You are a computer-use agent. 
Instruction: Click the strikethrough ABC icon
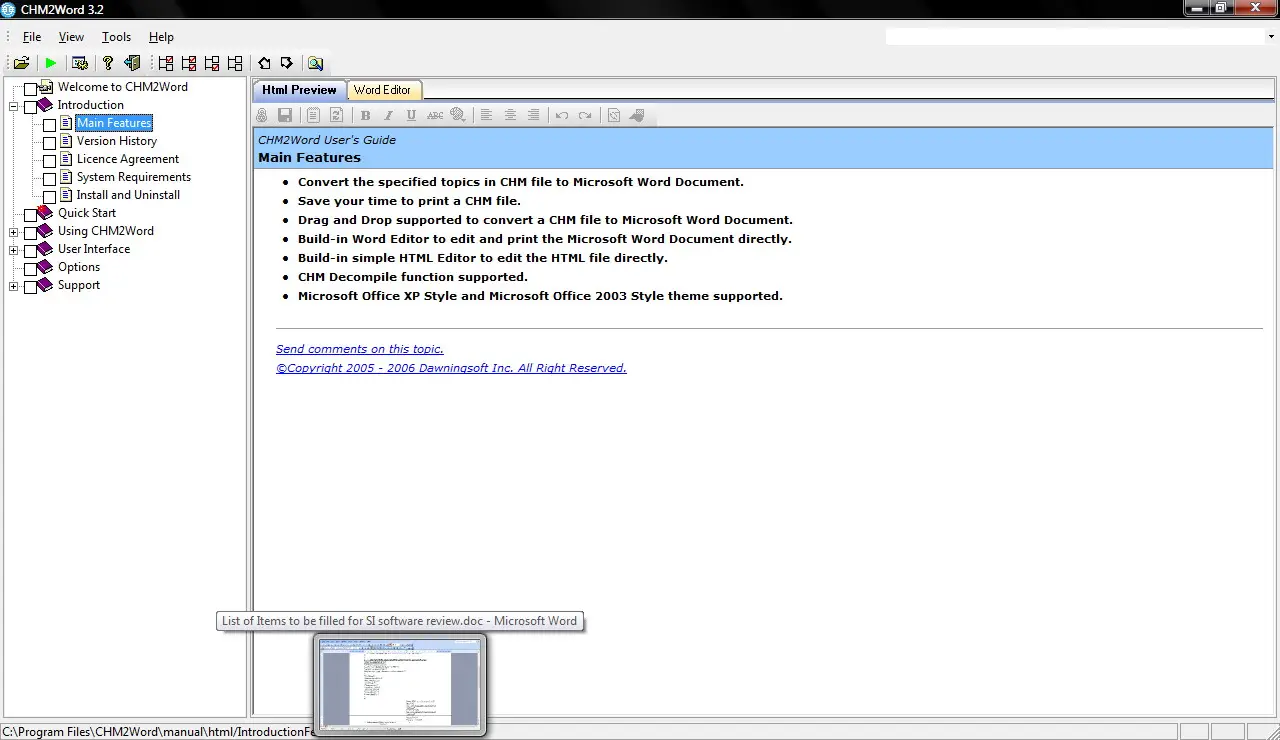(x=435, y=115)
